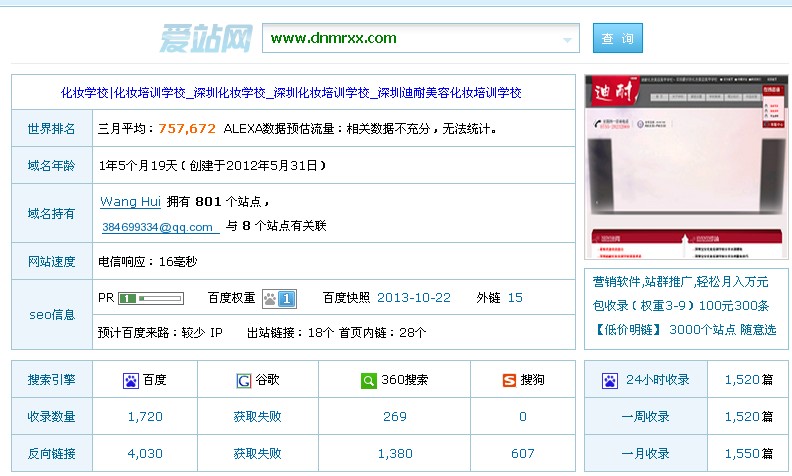Open the Baidu 收录数量 value 1,720

[x=145, y=416]
